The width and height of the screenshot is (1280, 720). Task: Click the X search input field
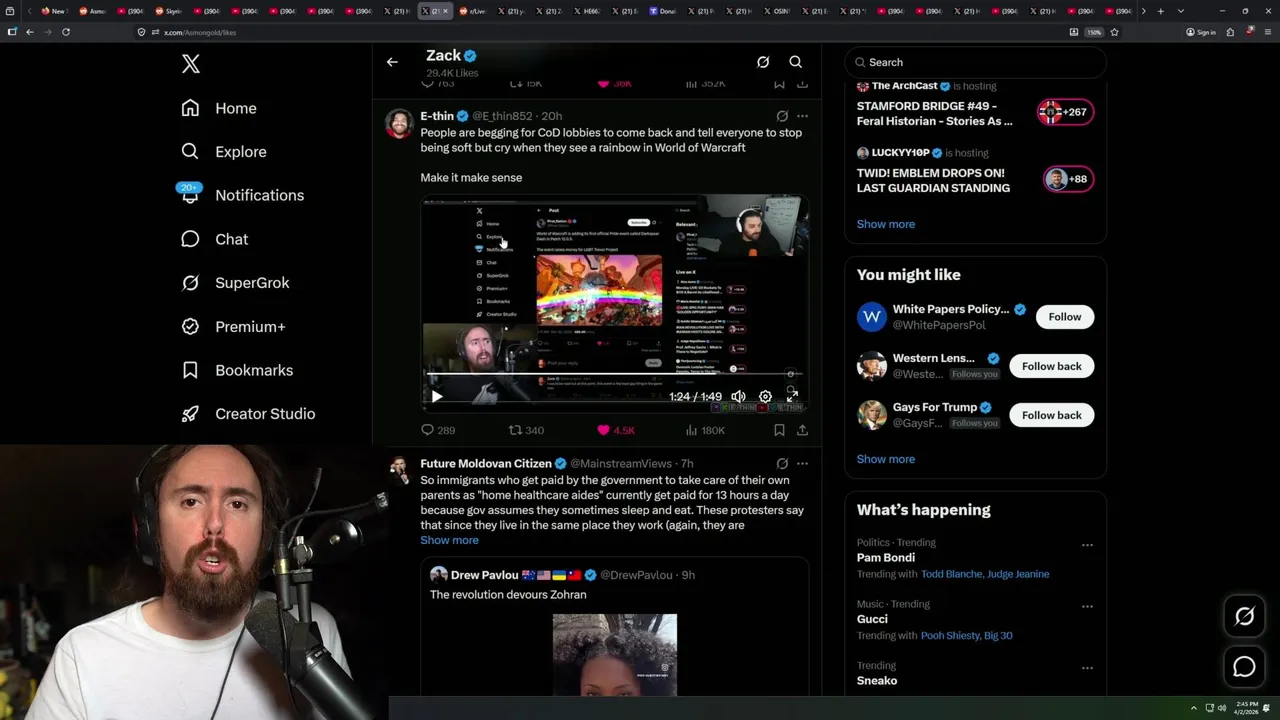point(975,62)
